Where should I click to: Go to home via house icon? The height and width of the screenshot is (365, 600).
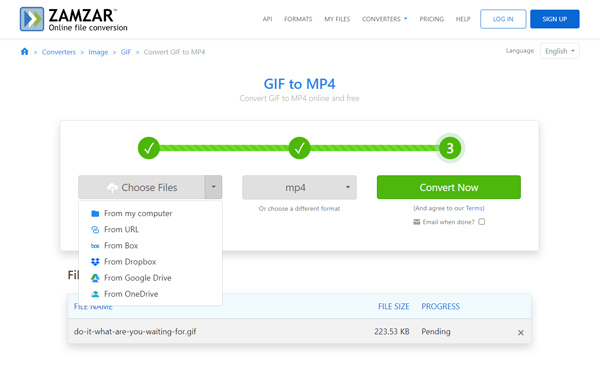point(24,52)
